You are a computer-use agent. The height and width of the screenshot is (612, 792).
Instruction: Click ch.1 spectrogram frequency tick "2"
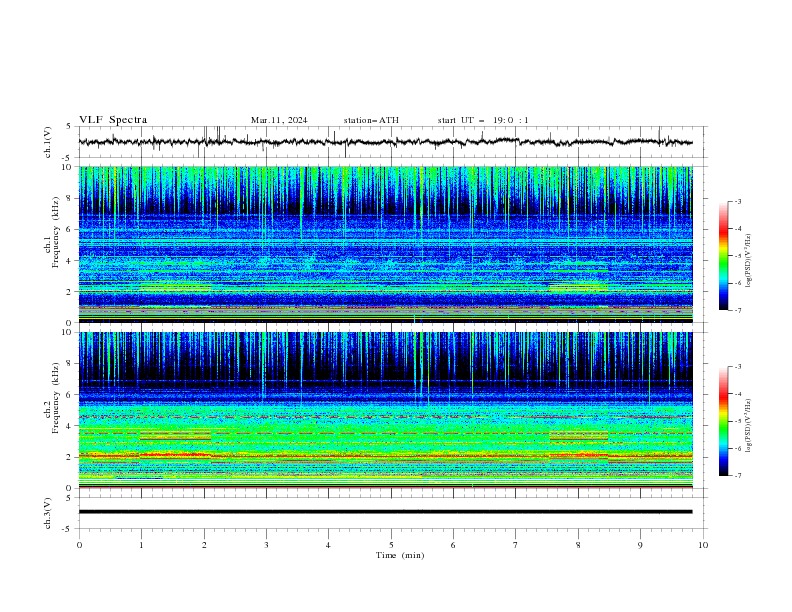(x=70, y=292)
